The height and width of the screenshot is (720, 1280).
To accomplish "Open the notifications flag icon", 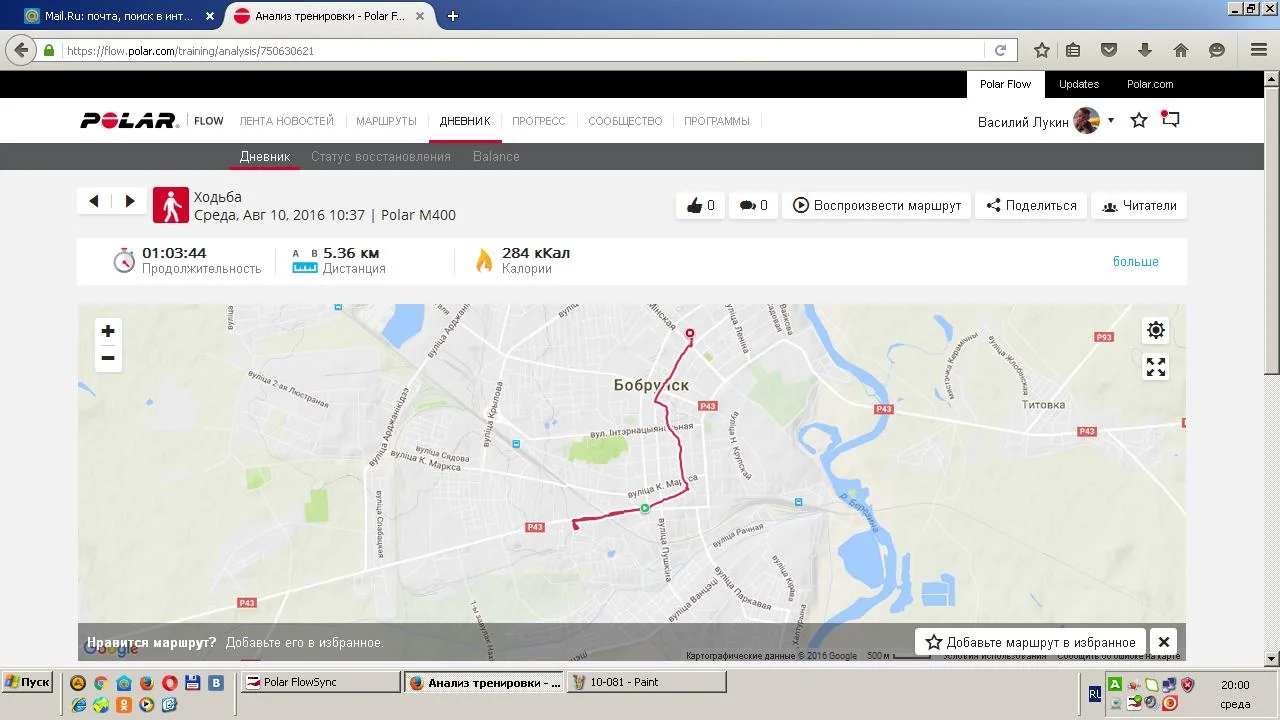I will pyautogui.click(x=1170, y=120).
